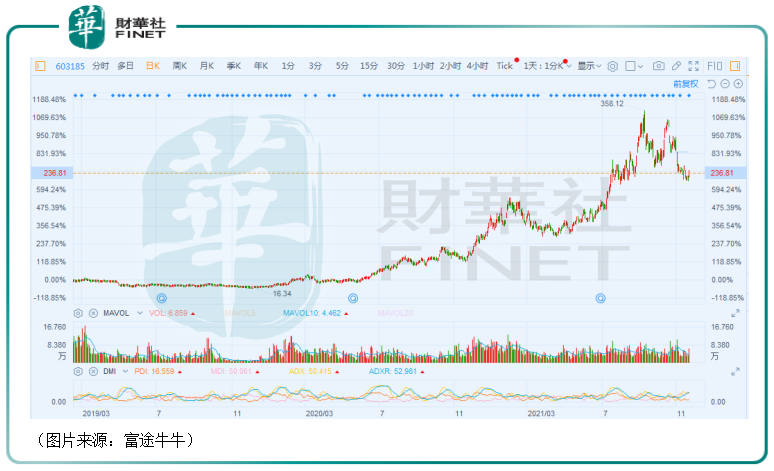Open the 前复权 adjustment option
Image resolution: width=774 pixels, height=471 pixels.
pyautogui.click(x=686, y=84)
